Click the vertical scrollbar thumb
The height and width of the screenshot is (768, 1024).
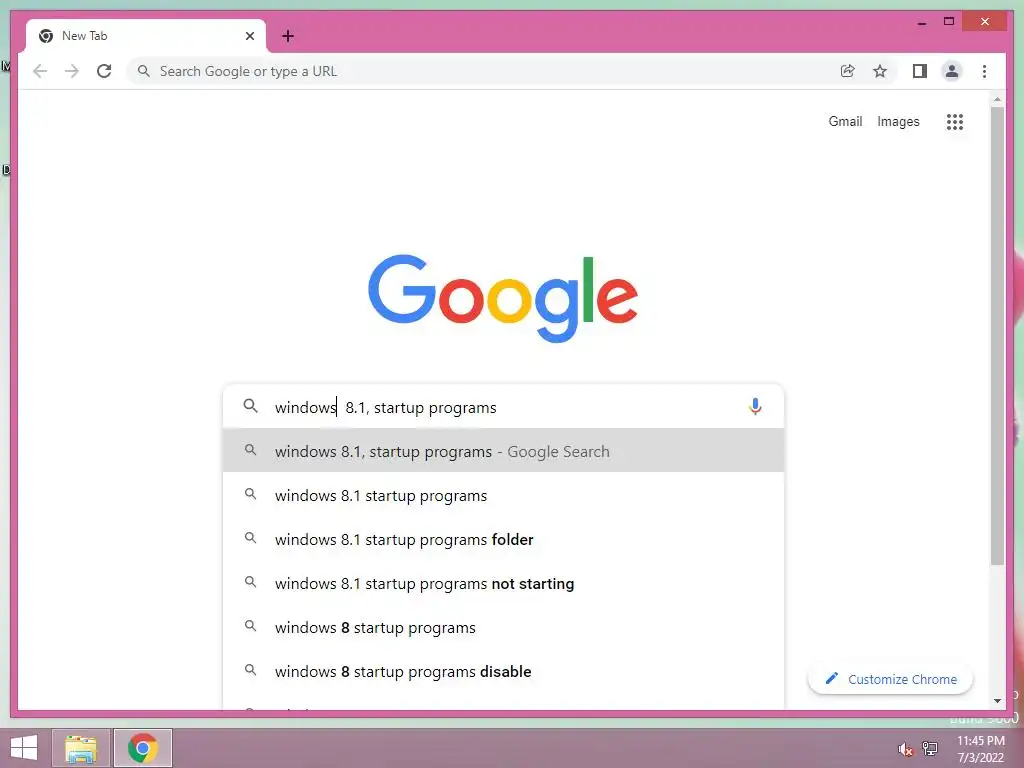coord(997,336)
